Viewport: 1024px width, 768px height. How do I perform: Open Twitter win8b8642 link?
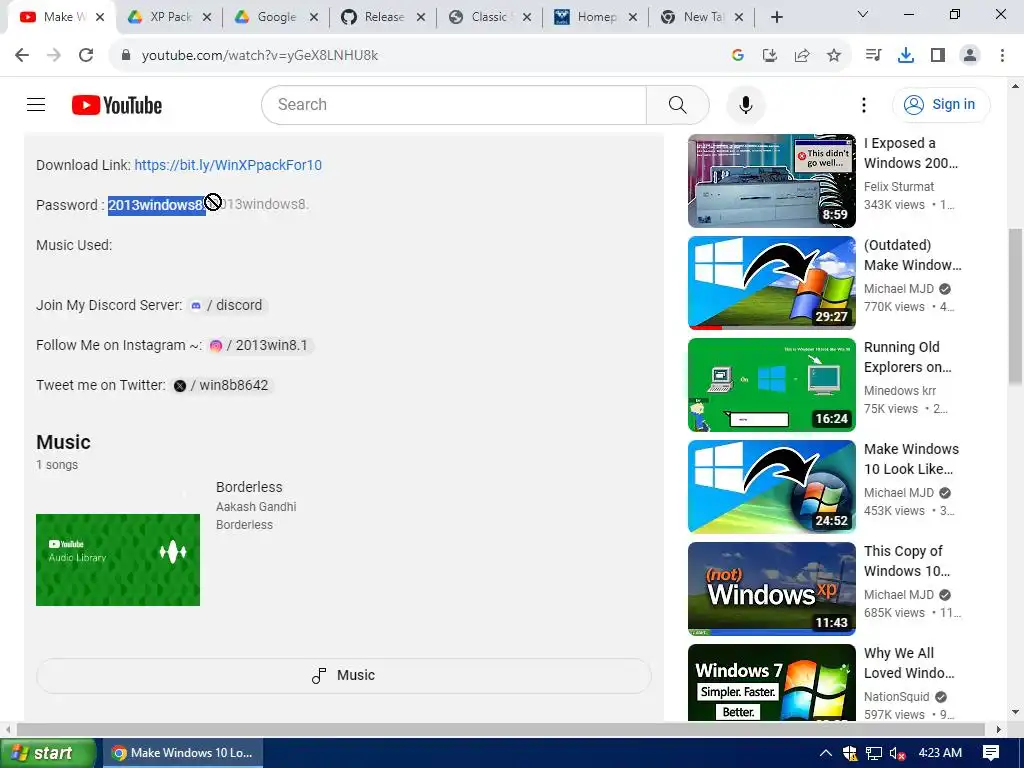click(222, 385)
